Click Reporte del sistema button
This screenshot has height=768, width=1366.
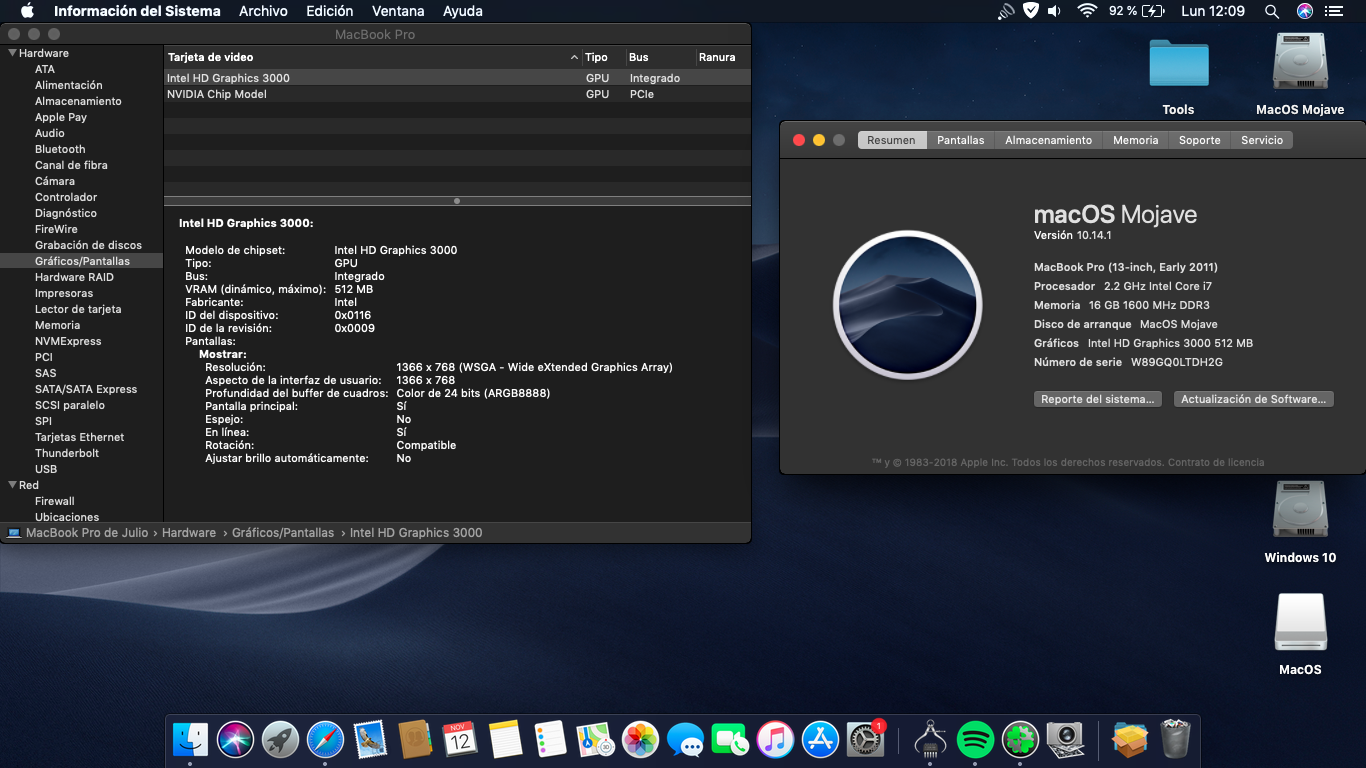1097,399
